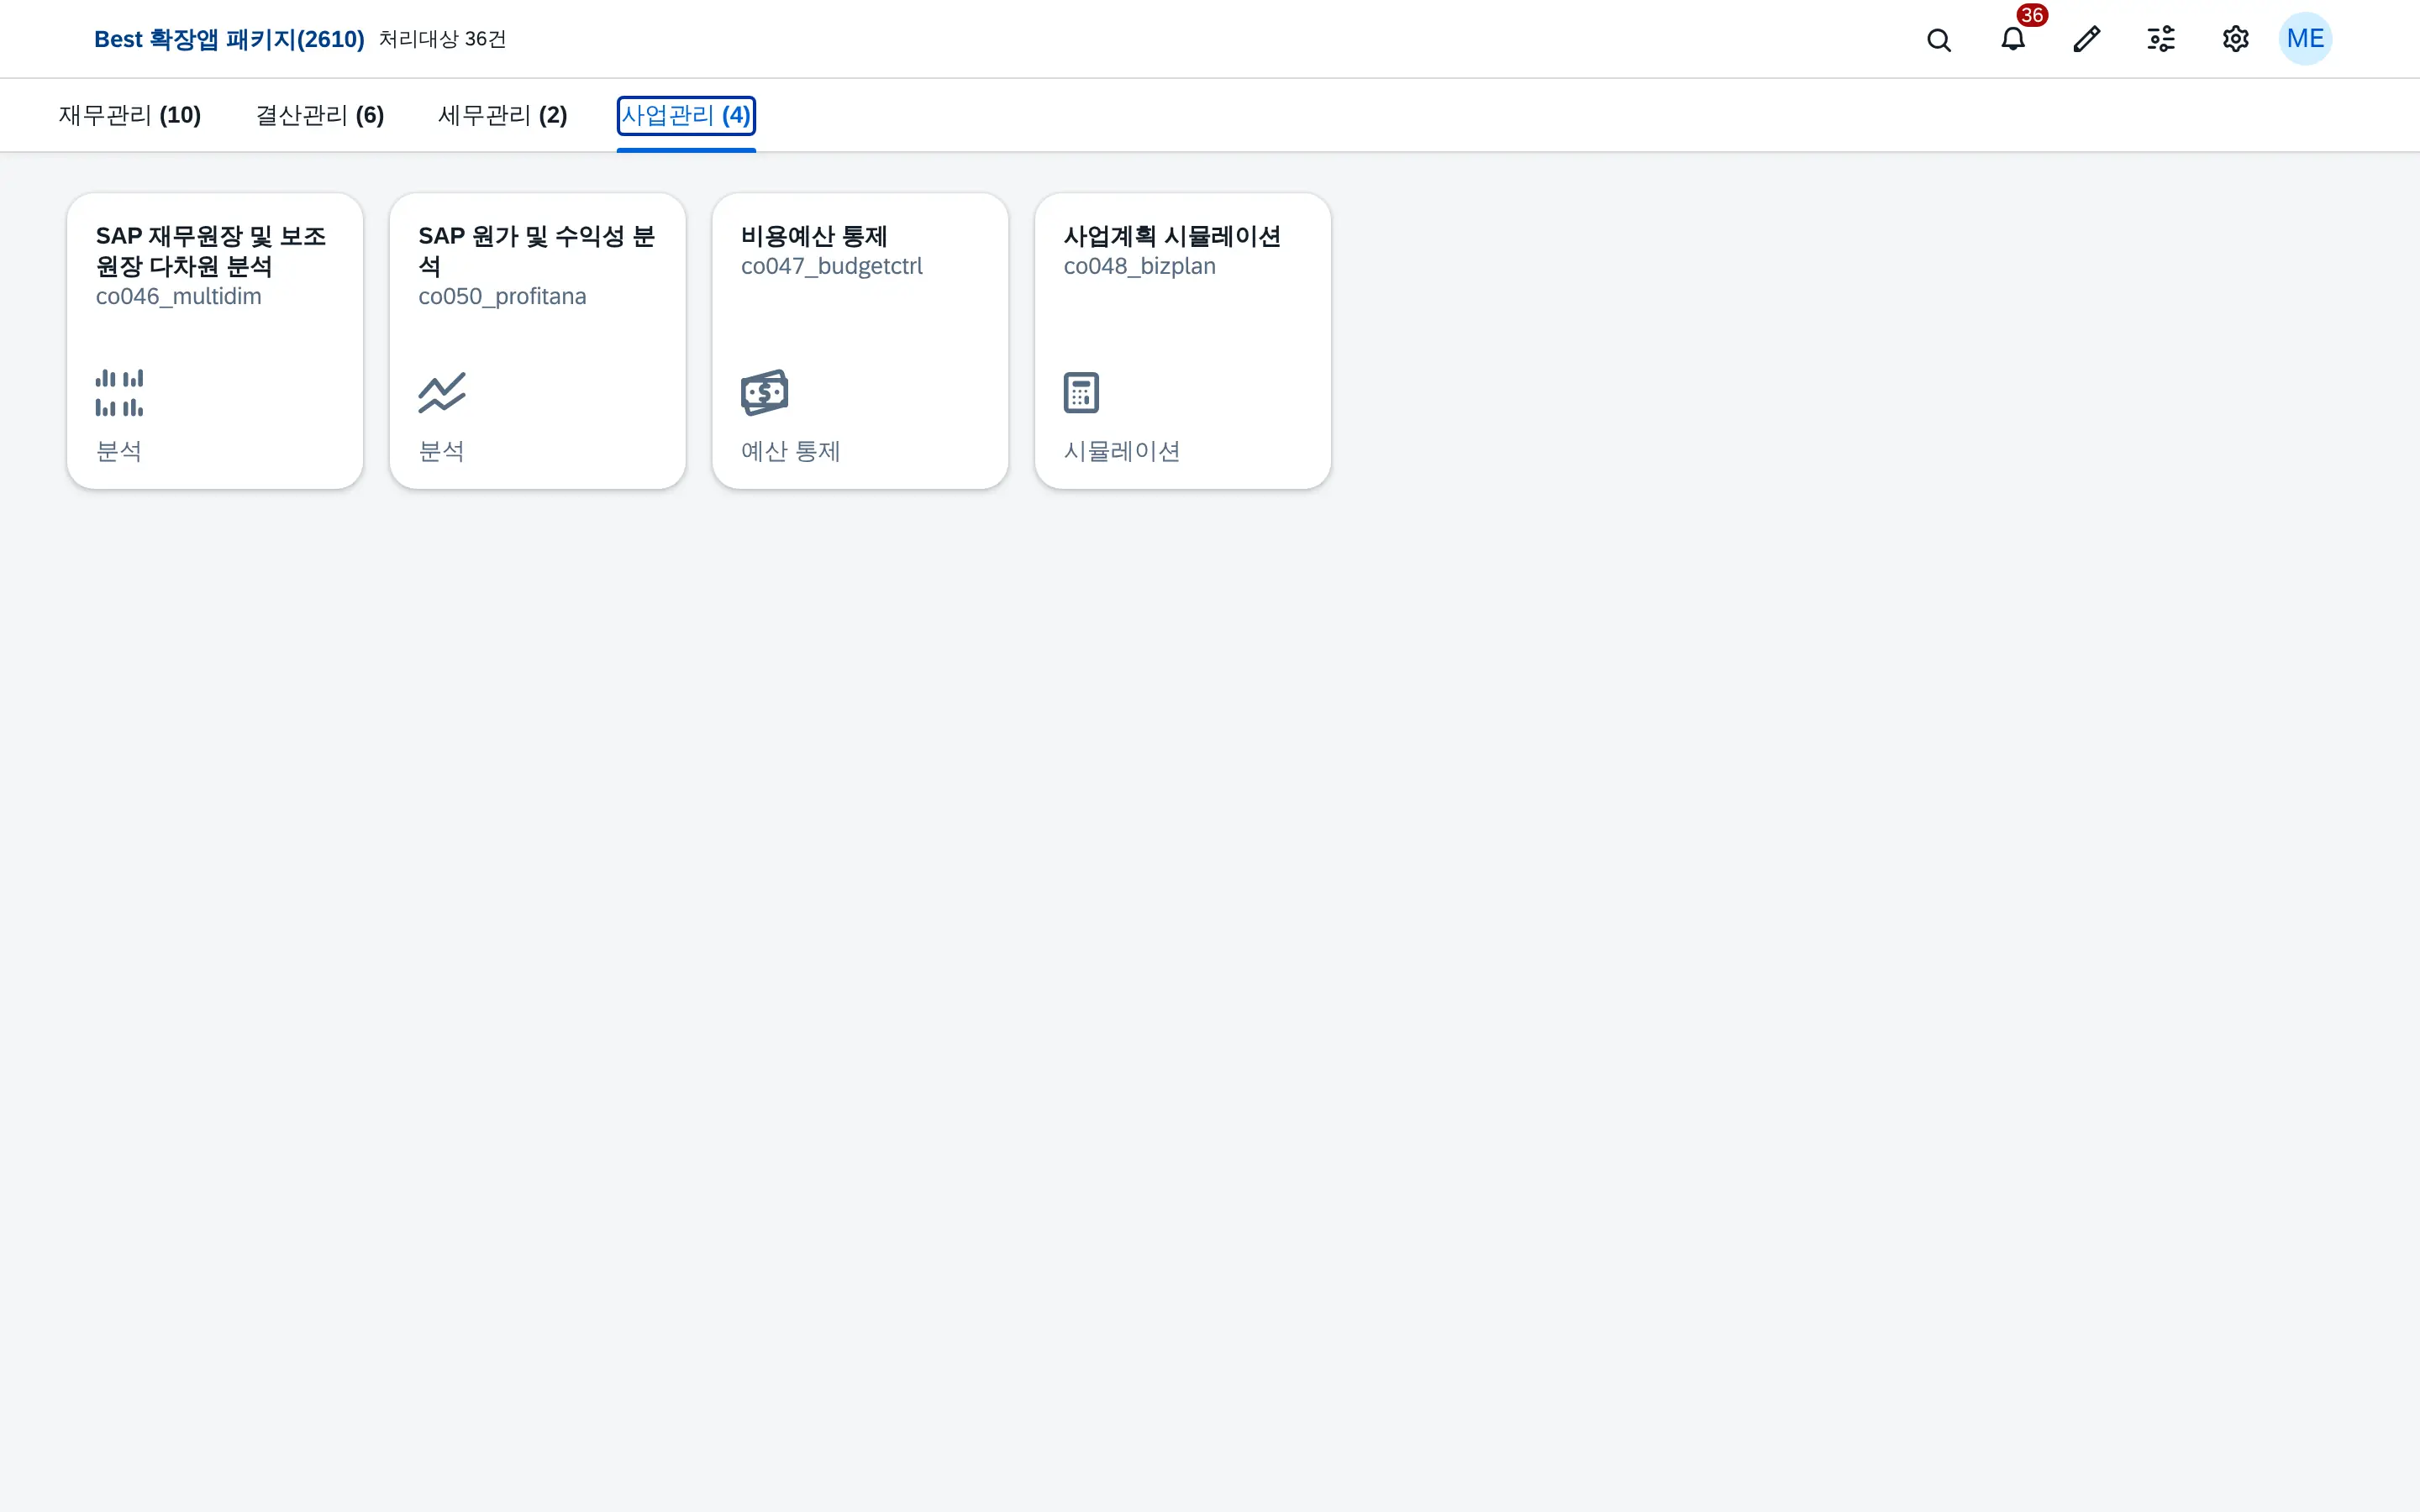Open the sliders personalization icon
Screen dimensions: 2420x1512
(x=2161, y=40)
